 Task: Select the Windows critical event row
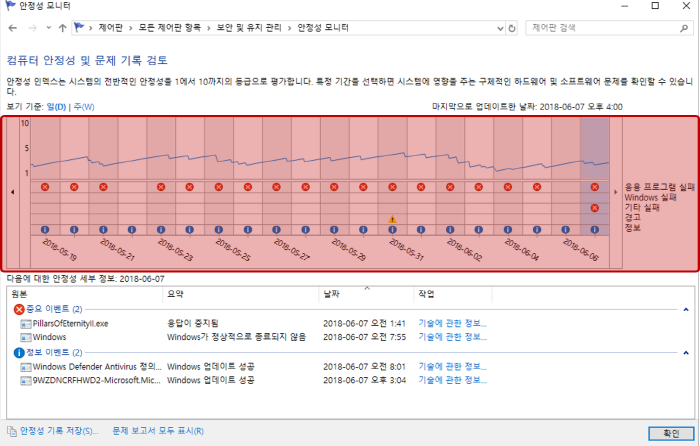254,337
